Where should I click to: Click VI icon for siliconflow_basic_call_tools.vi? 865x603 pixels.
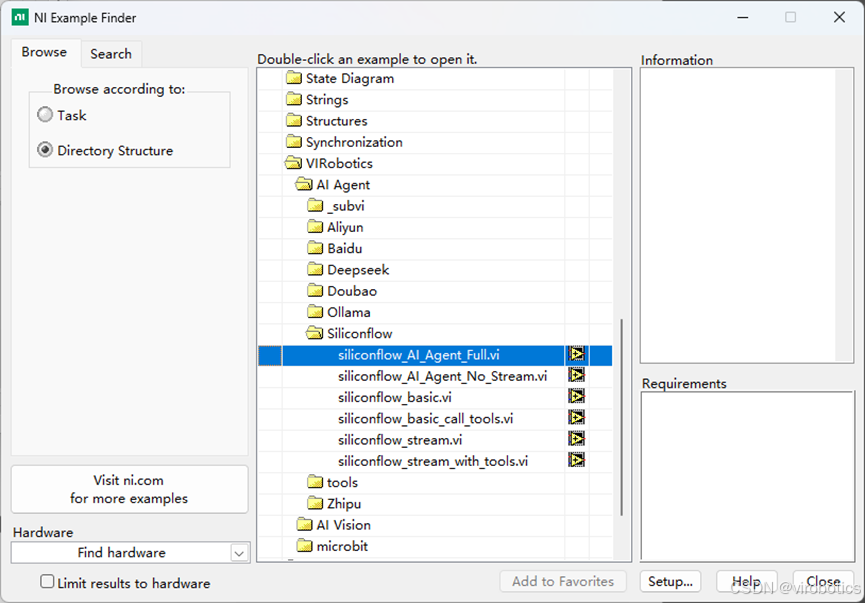click(576, 418)
